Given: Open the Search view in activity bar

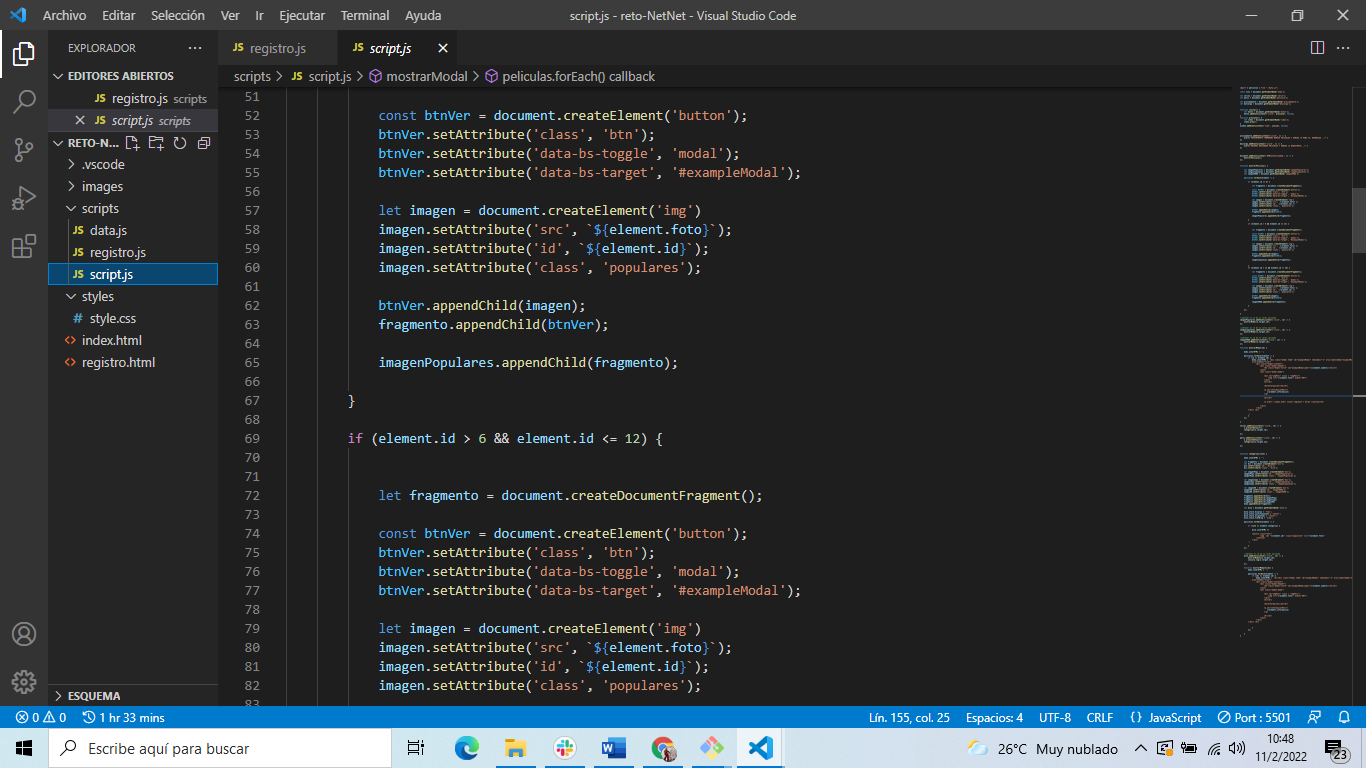Looking at the screenshot, I should tap(24, 102).
